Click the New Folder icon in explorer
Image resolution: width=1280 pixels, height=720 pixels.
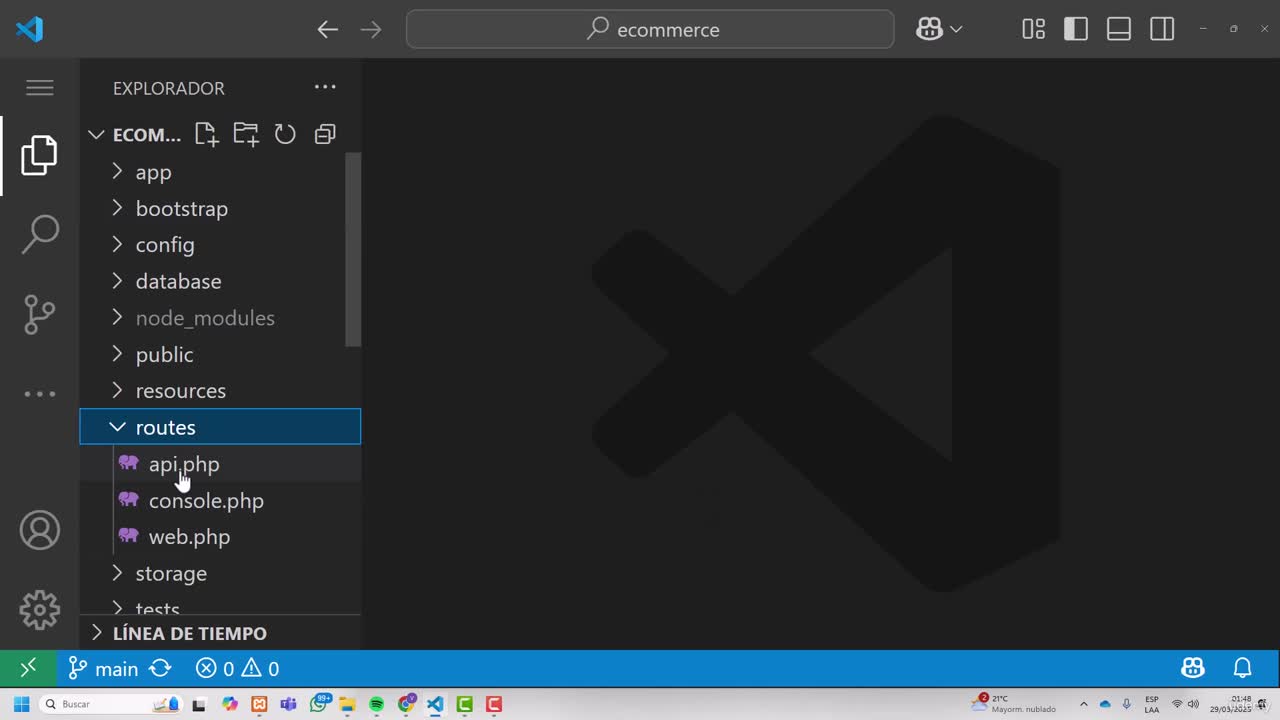point(245,134)
